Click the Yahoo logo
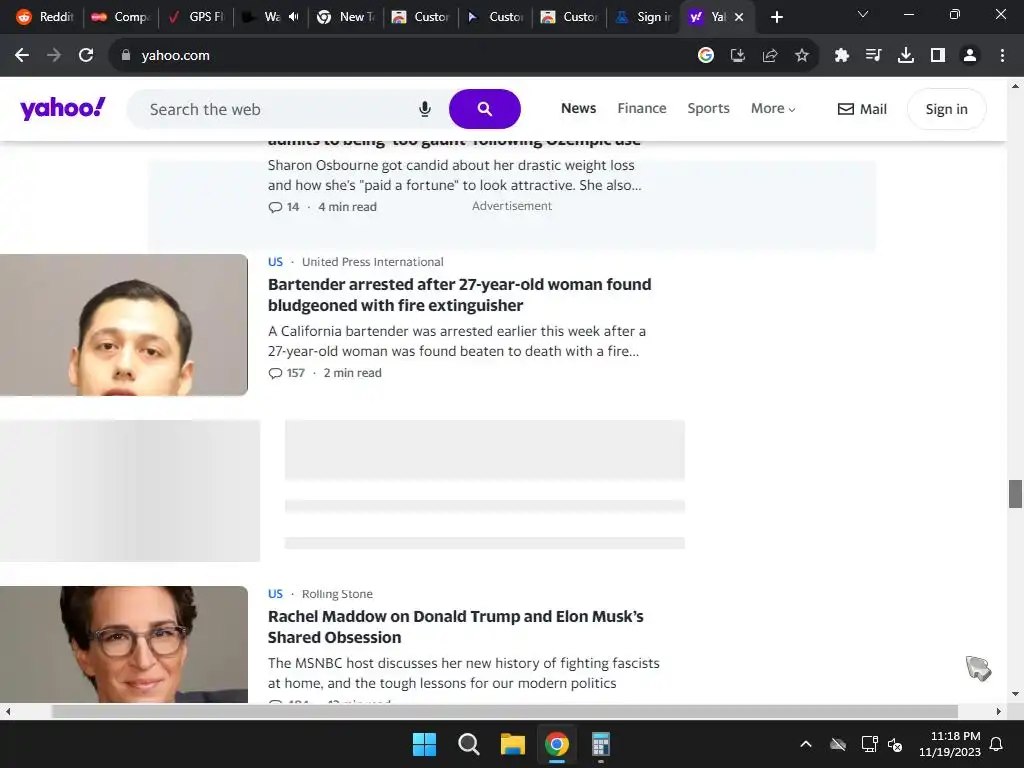The height and width of the screenshot is (768, 1024). coord(63,108)
